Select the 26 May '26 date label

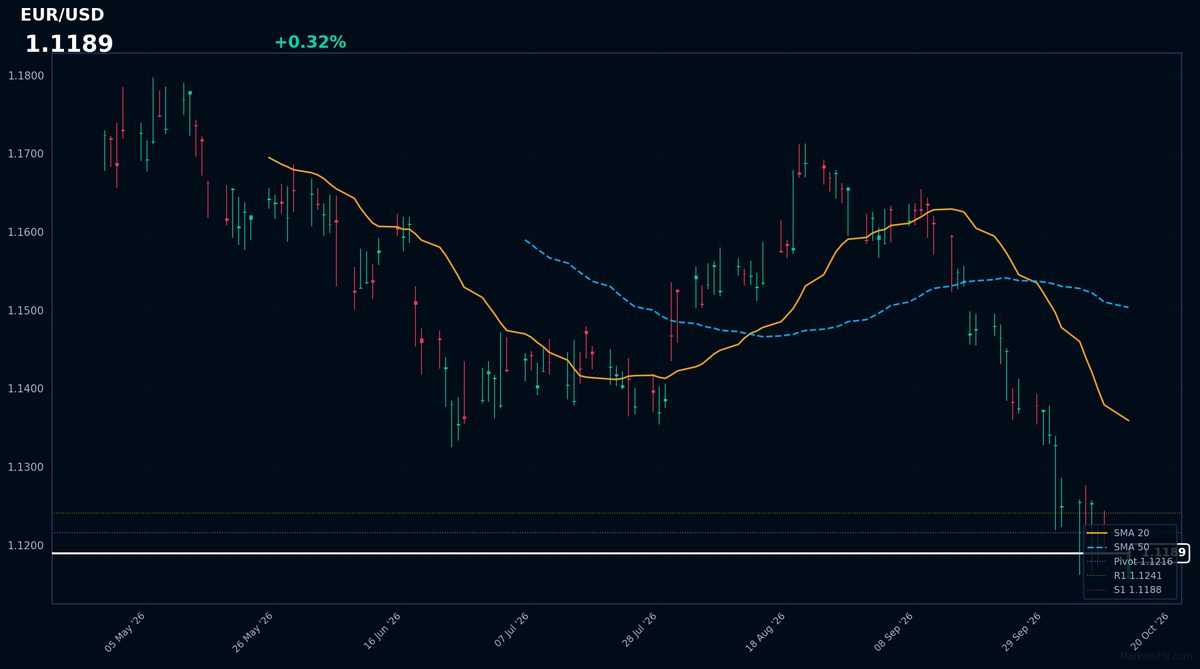(x=253, y=632)
